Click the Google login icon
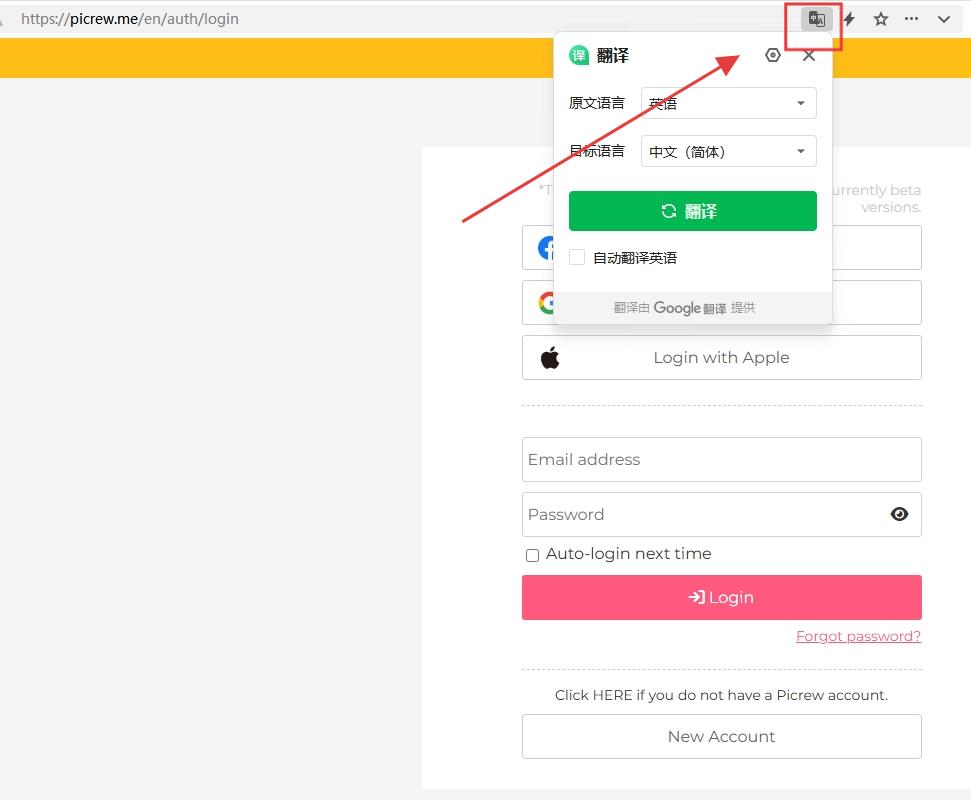This screenshot has width=971, height=800. (x=546, y=303)
